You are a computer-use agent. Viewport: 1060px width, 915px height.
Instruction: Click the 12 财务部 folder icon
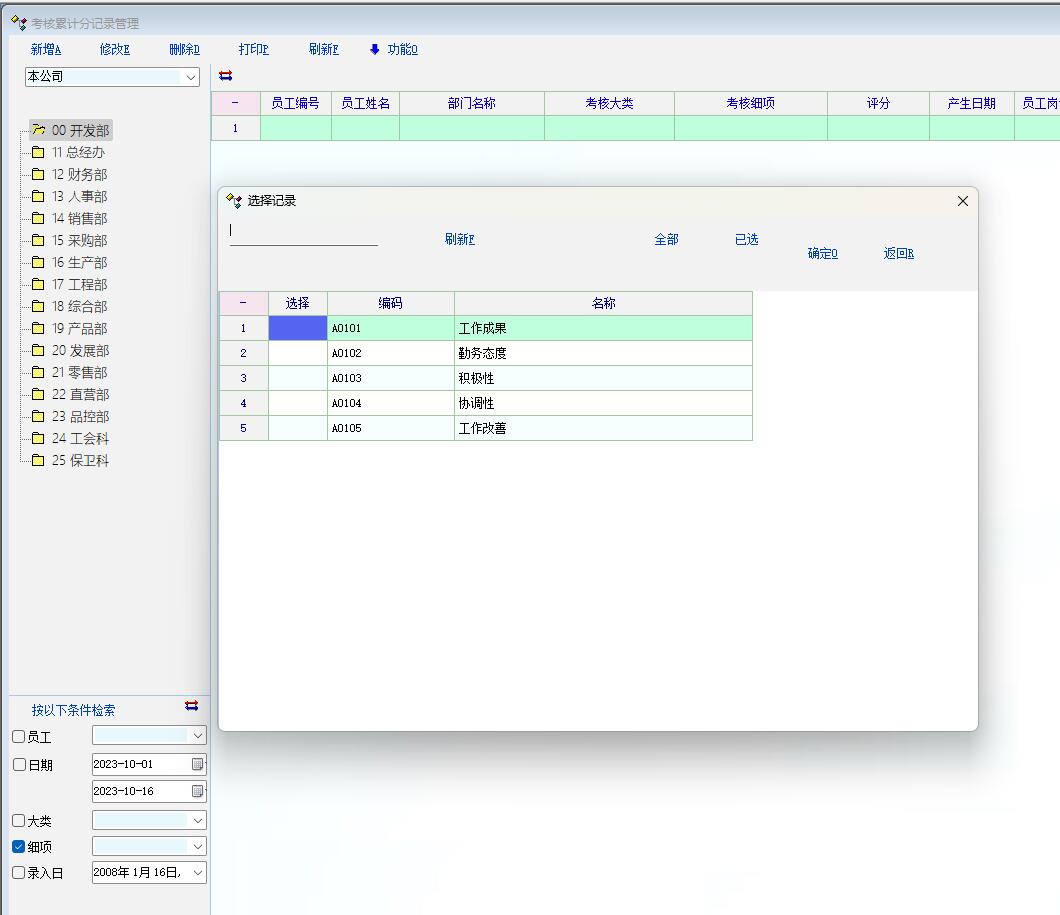(38, 174)
